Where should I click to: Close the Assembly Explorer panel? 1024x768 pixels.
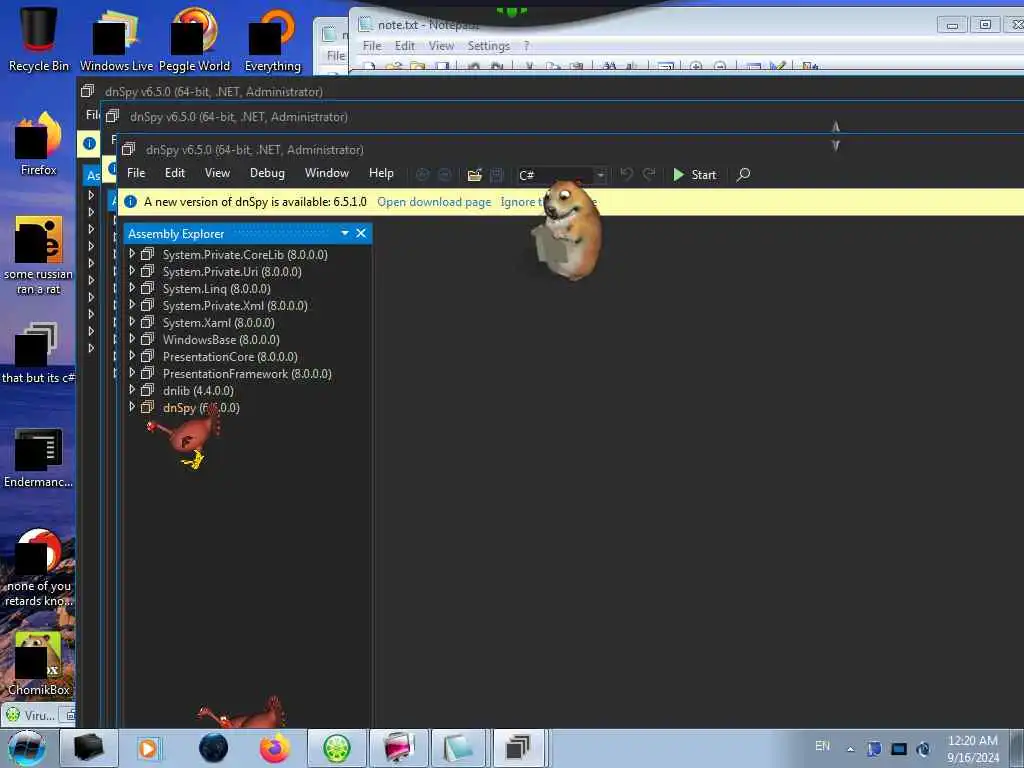361,233
